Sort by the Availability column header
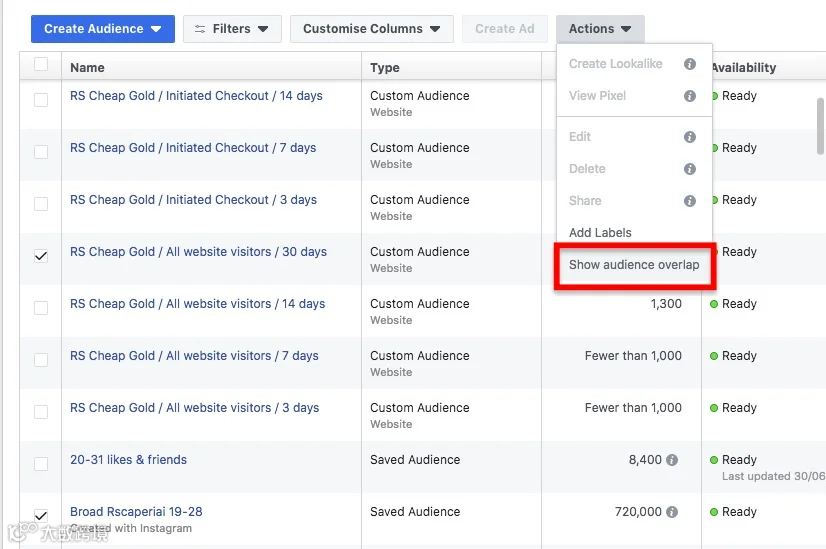The width and height of the screenshot is (826, 549). 744,67
